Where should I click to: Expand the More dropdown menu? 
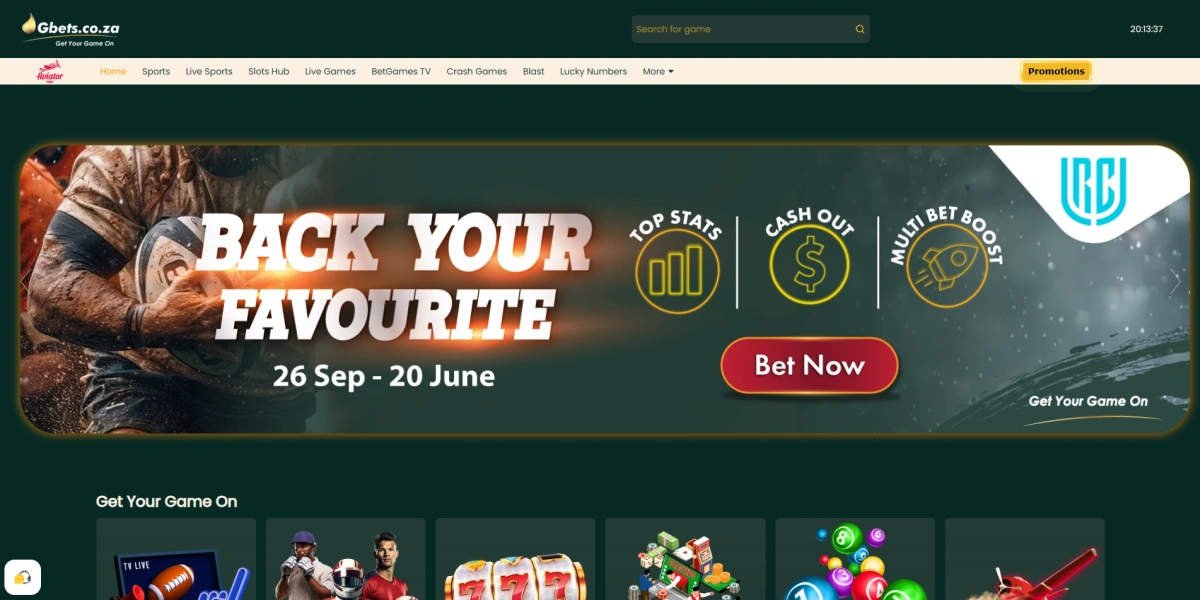pyautogui.click(x=658, y=71)
